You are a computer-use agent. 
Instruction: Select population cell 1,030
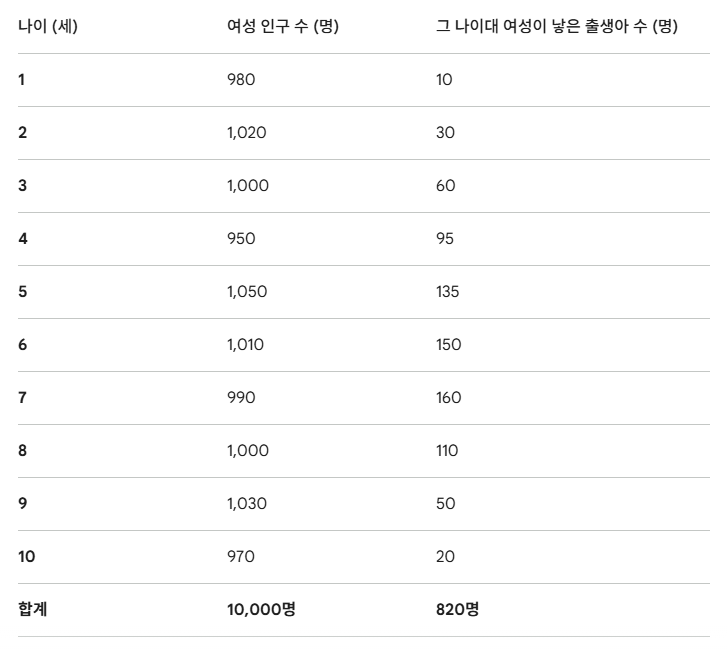247,503
